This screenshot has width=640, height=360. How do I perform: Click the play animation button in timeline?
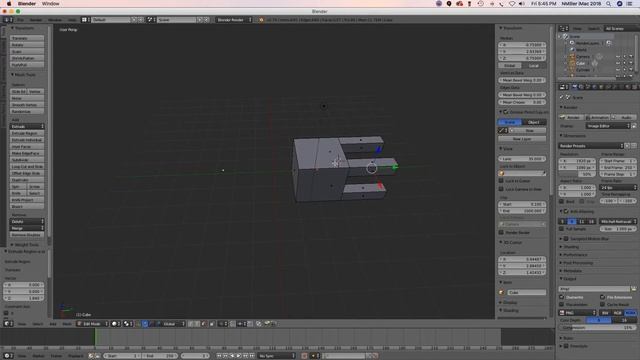(x=239, y=356)
